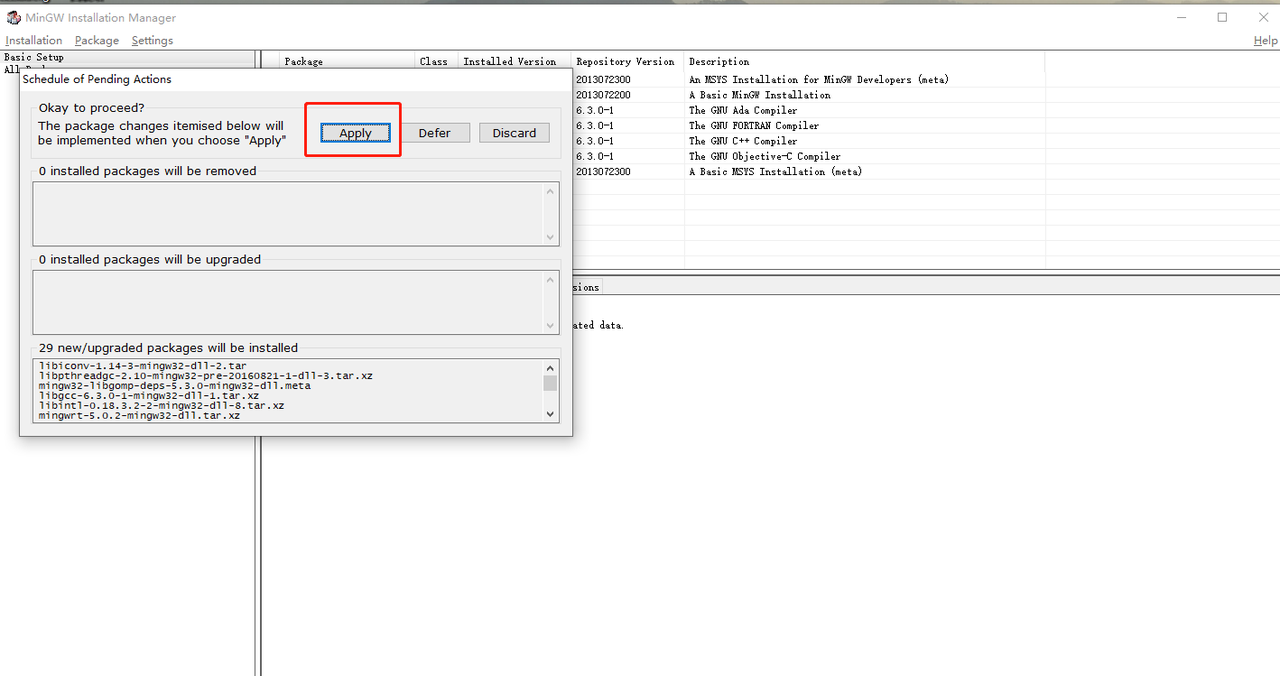Open the Package menu
The width and height of the screenshot is (1280, 676).
[x=97, y=40]
